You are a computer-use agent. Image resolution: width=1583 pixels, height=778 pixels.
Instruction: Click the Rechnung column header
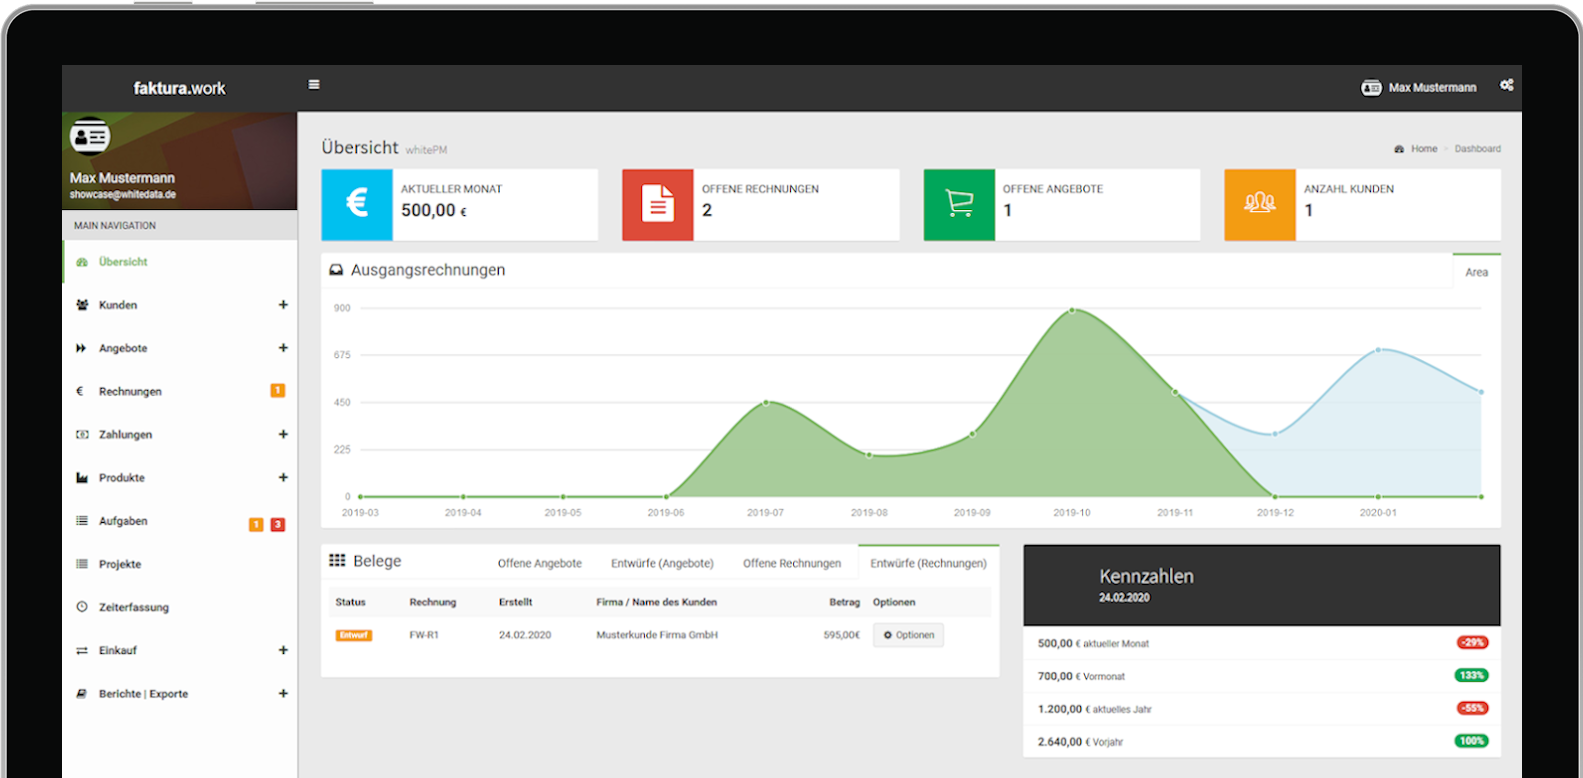tap(433, 602)
